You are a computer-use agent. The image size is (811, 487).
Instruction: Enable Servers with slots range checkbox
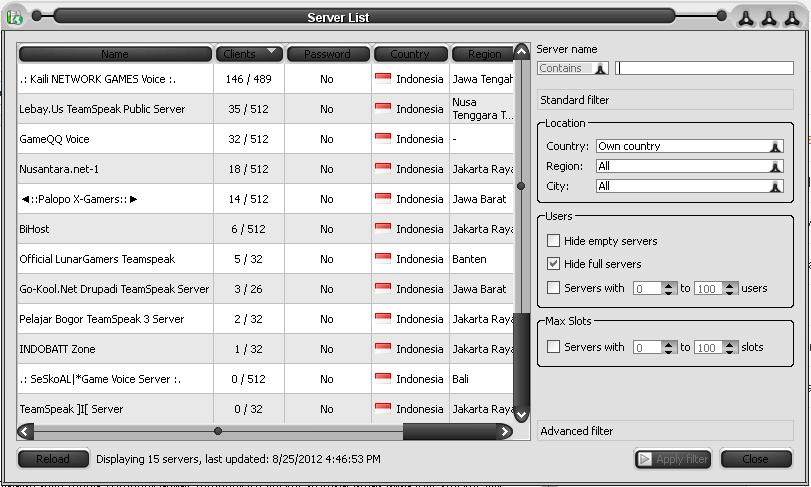pyautogui.click(x=553, y=346)
